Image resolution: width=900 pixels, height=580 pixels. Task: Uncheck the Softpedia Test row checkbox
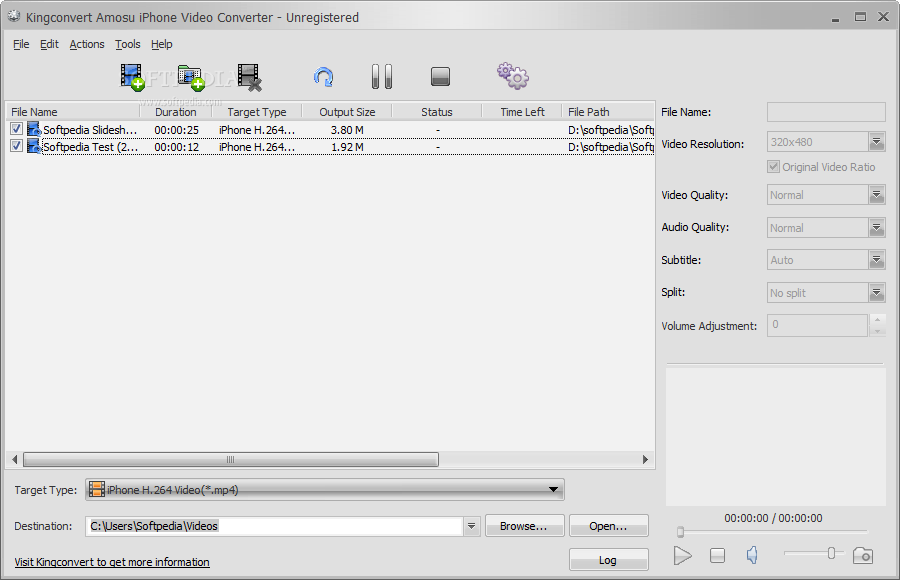point(16,146)
